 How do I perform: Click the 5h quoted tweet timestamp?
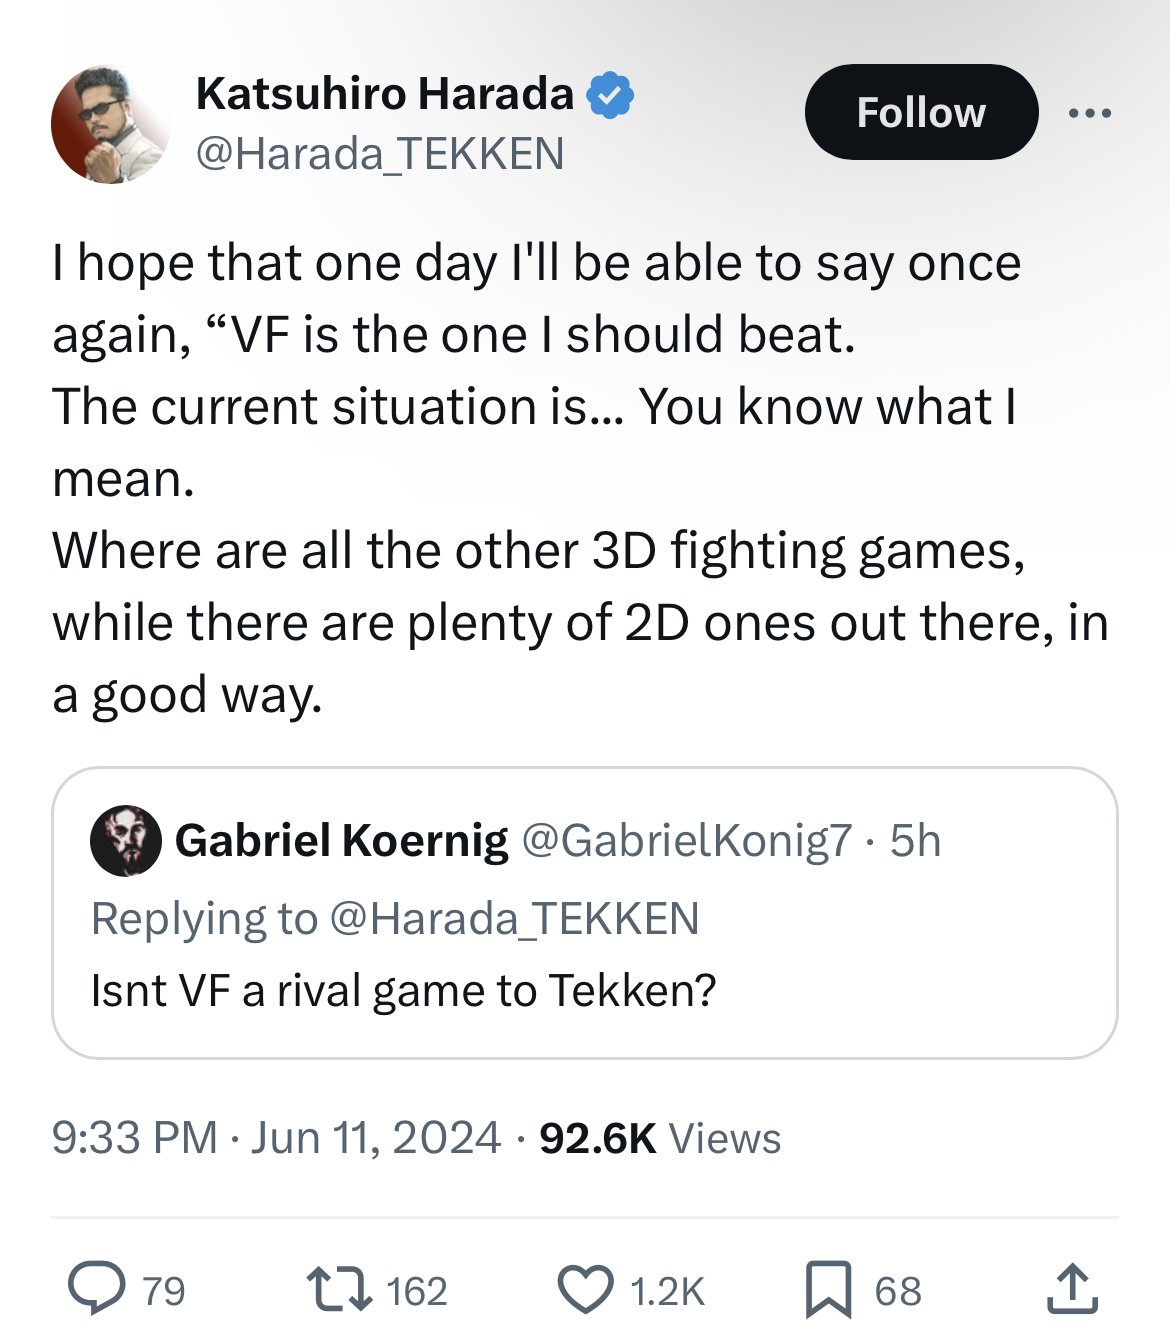tap(915, 840)
